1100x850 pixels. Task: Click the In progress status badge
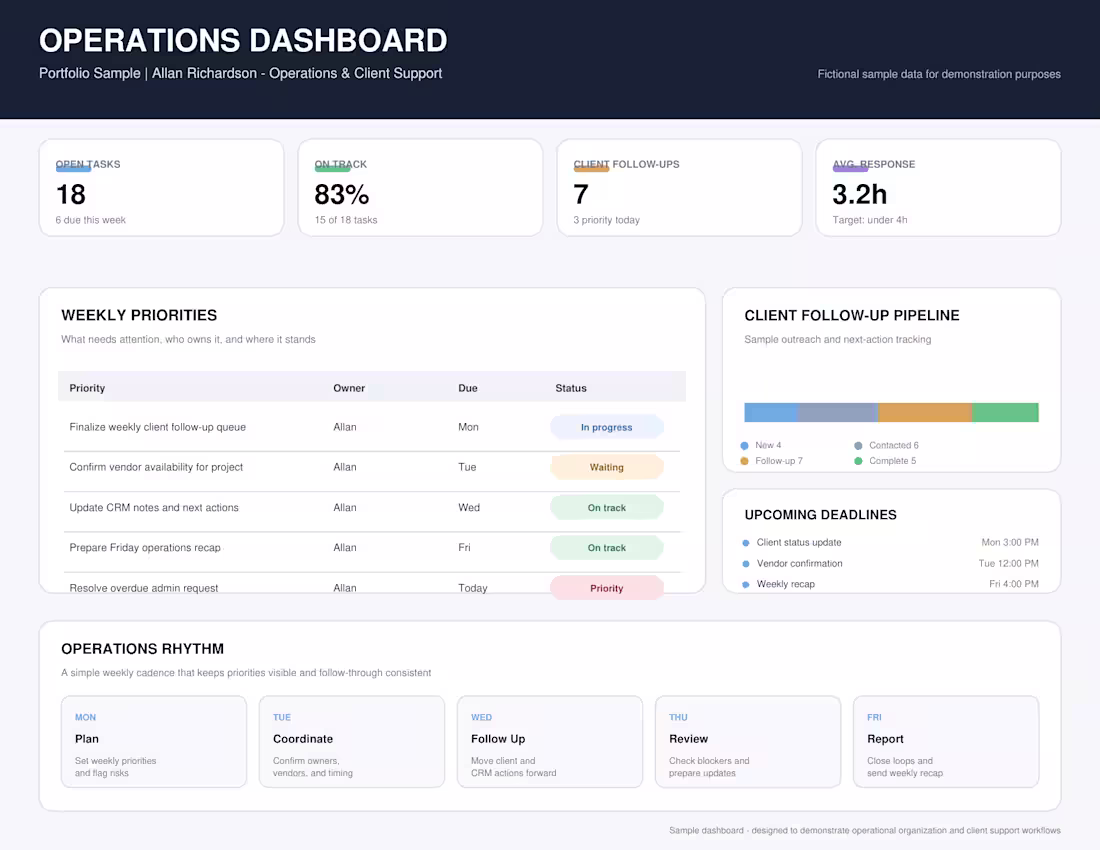tap(606, 427)
